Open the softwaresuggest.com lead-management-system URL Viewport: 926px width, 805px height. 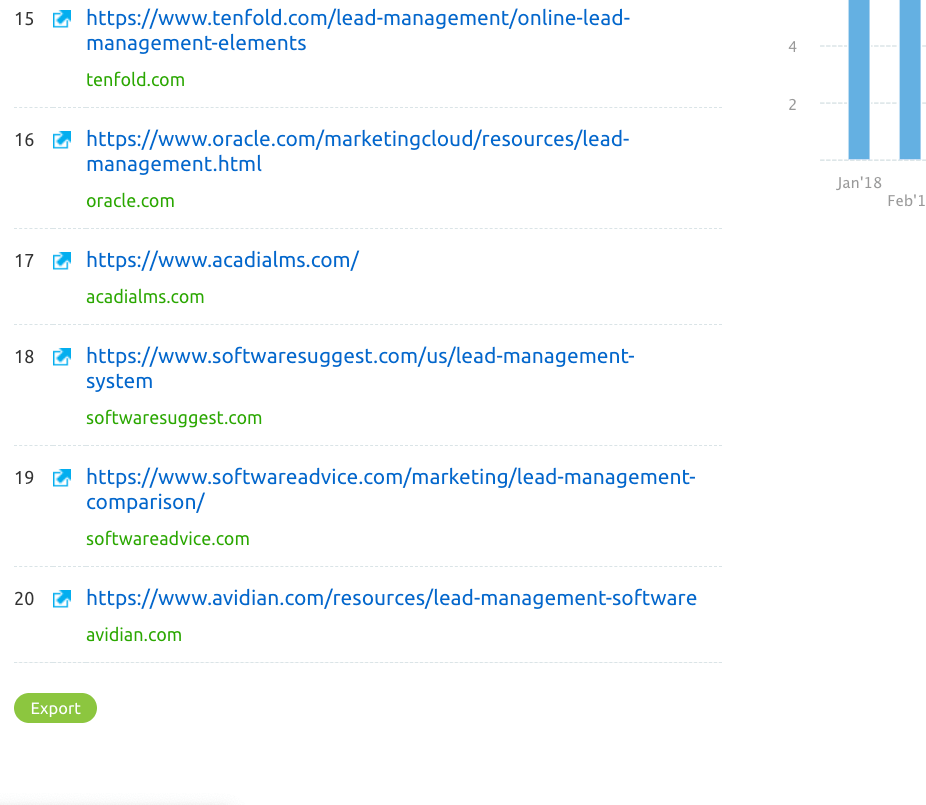[x=360, y=368]
